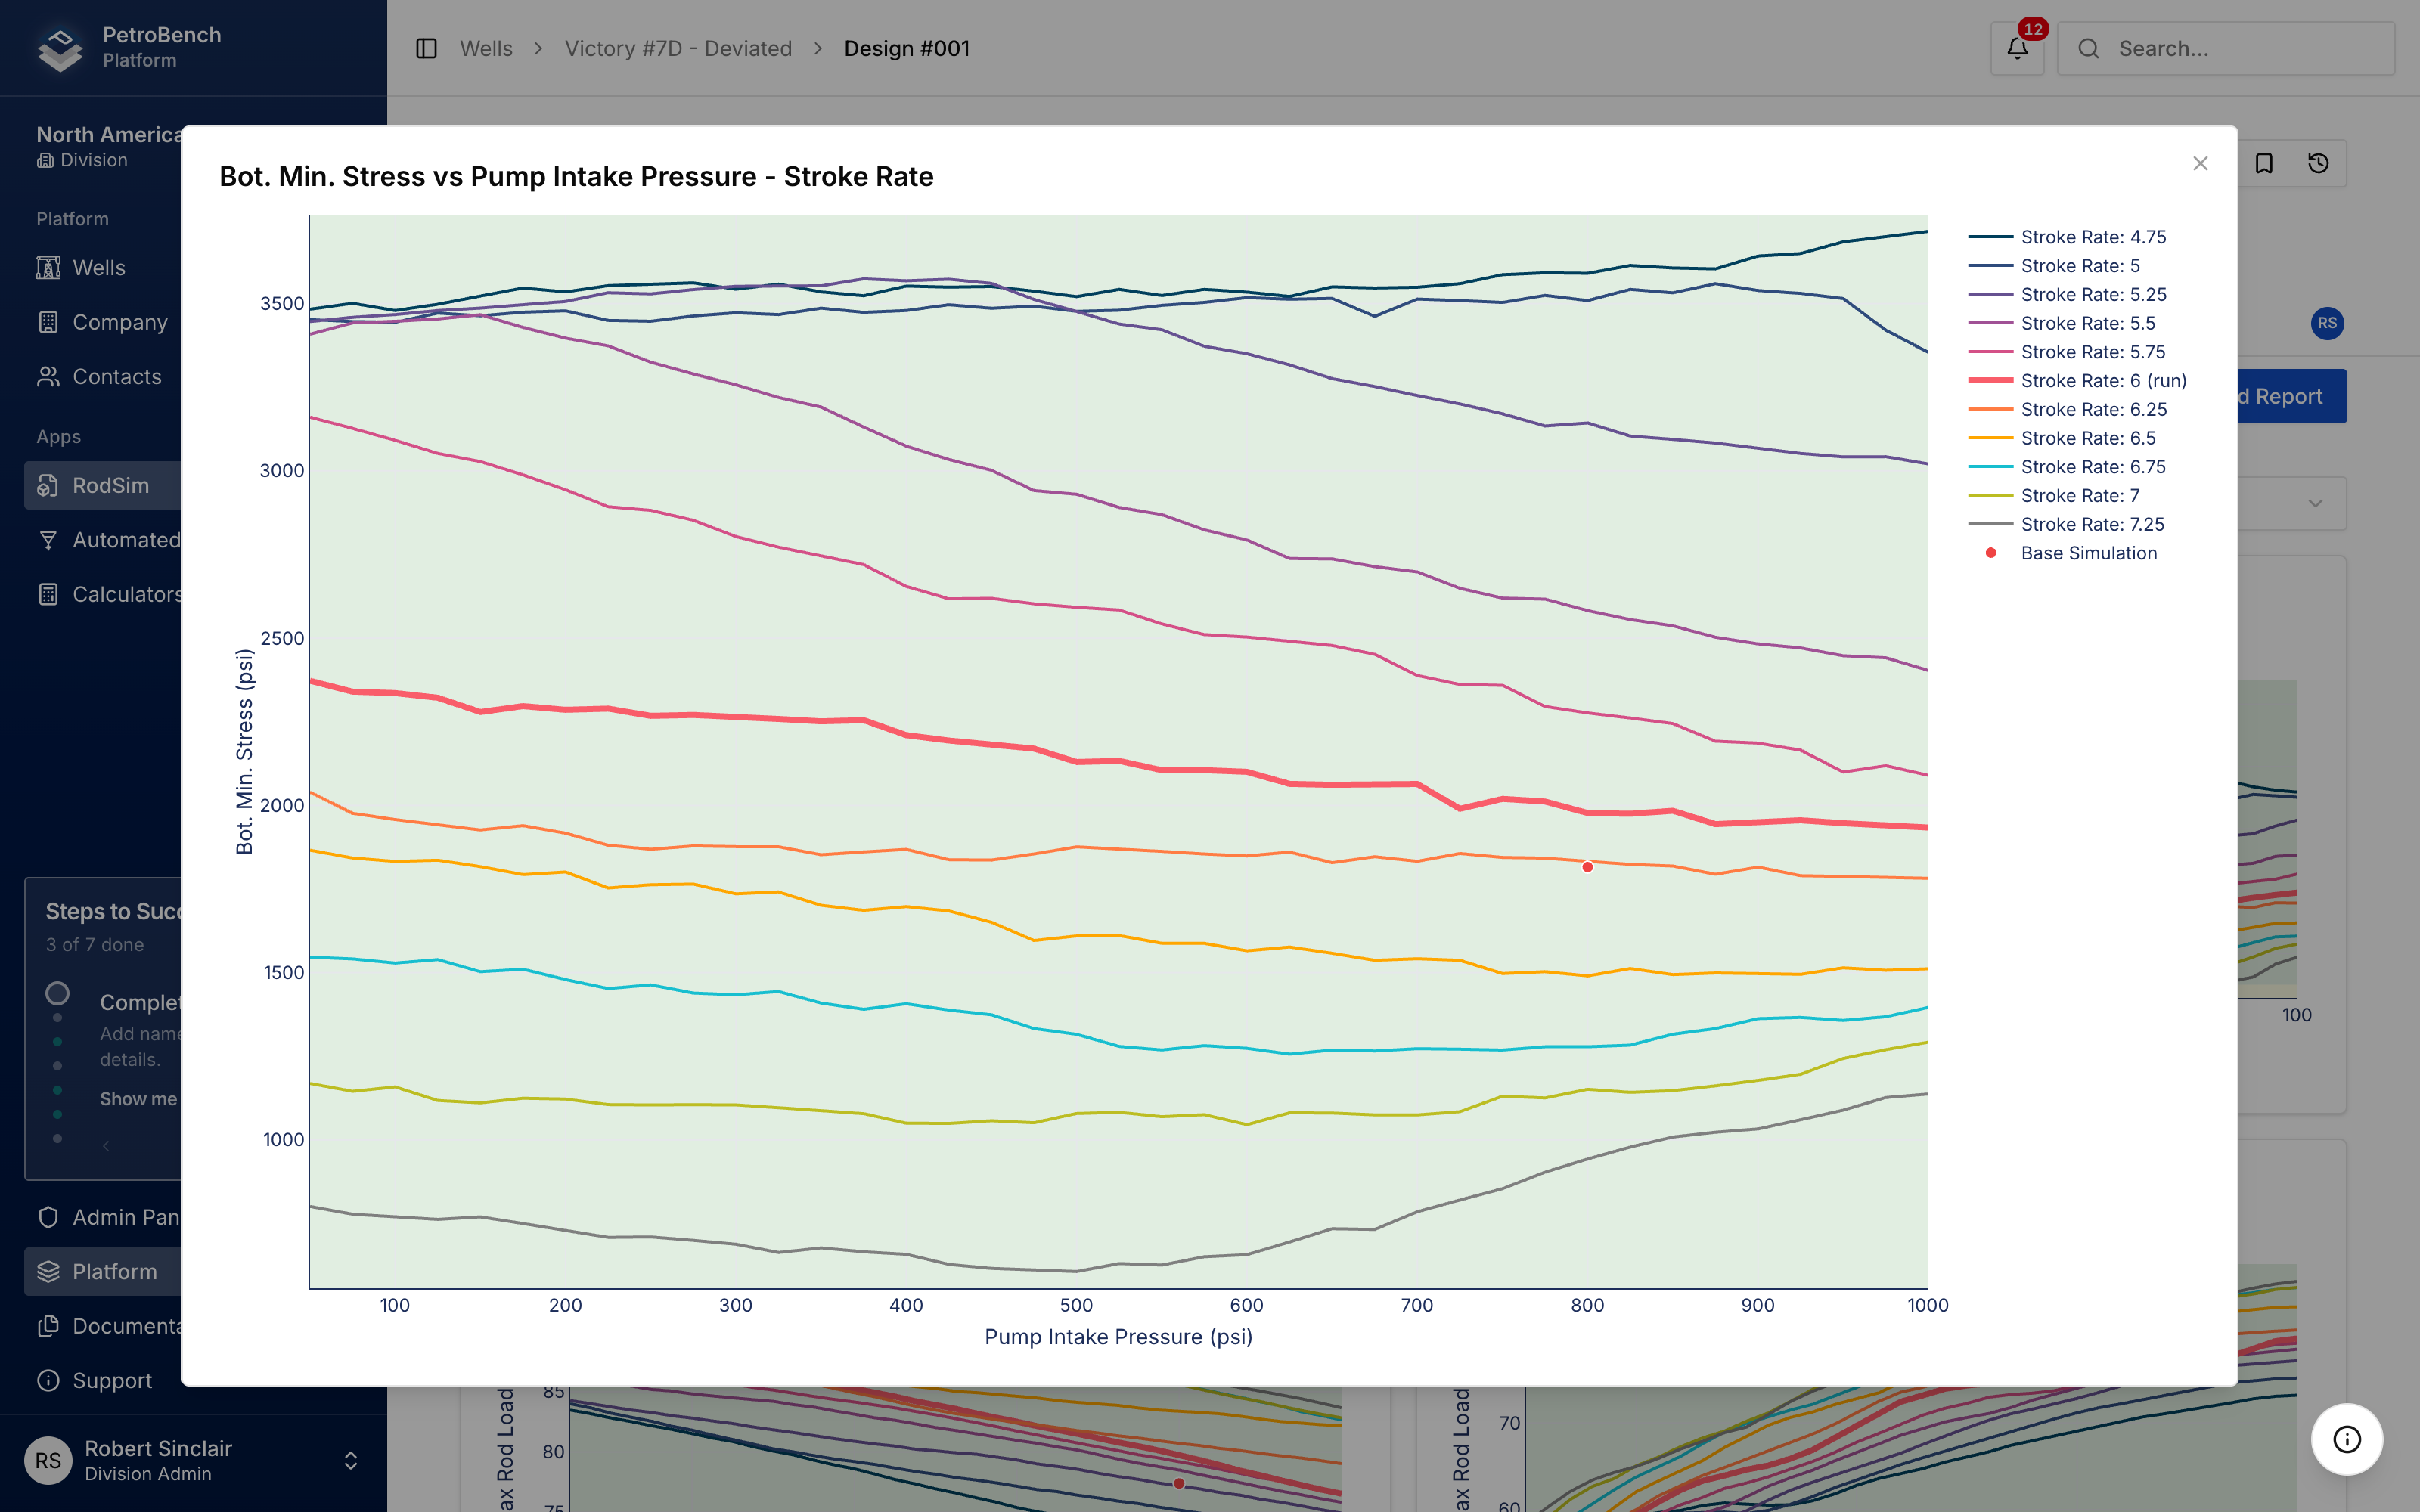Open Victory #7D - Deviated breadcrumb
The width and height of the screenshot is (2420, 1512).
pos(678,48)
